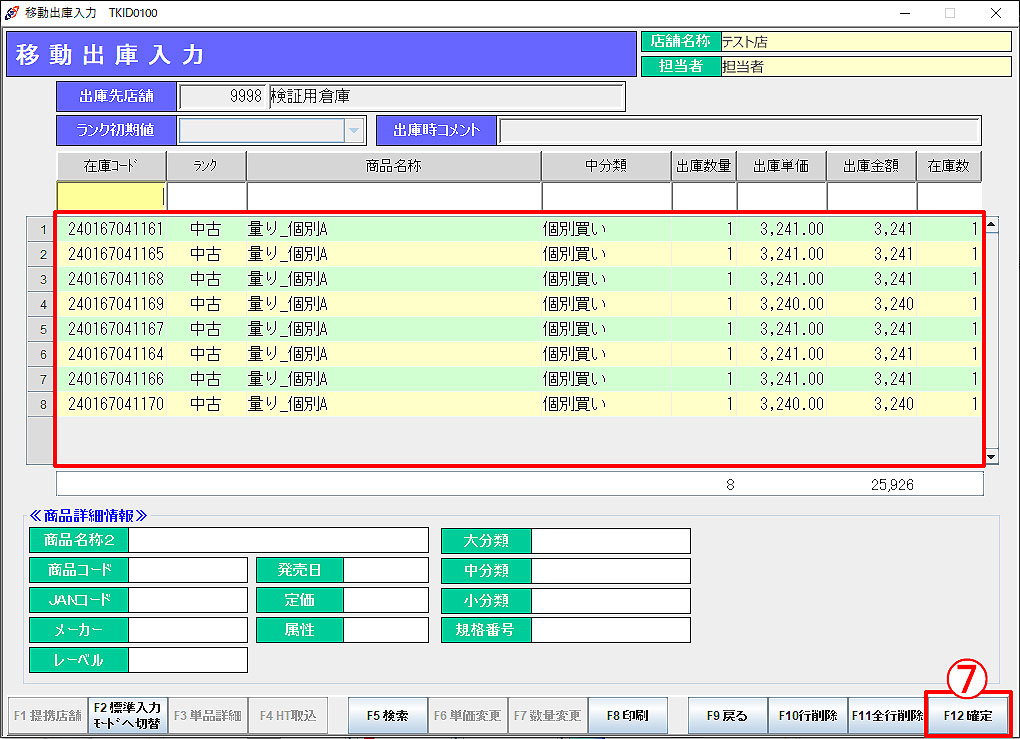Click the yellow 在庫コード entry cell
1020x739 pixels.
[x=110, y=197]
